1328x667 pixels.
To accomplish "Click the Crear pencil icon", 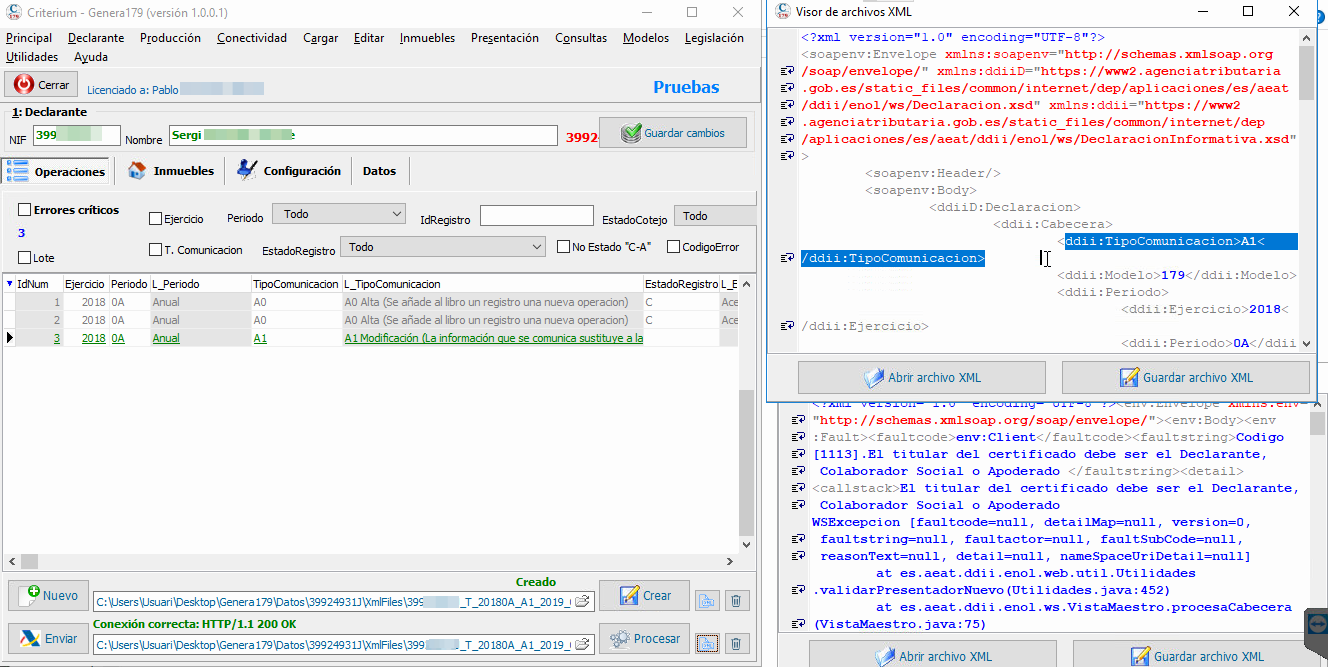I will tap(629, 595).
